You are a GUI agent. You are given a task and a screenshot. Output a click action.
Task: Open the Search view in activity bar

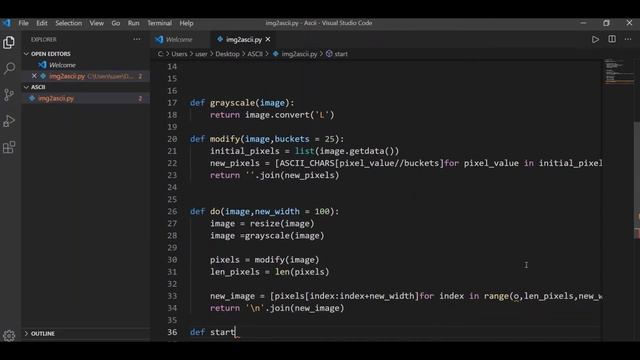(x=9, y=68)
